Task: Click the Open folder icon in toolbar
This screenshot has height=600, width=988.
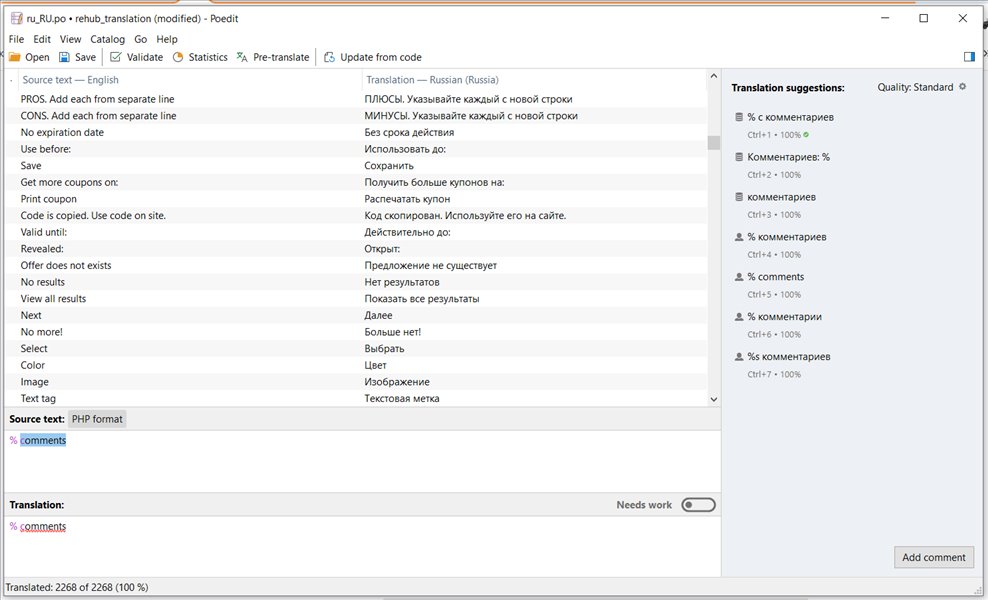Action: point(14,57)
